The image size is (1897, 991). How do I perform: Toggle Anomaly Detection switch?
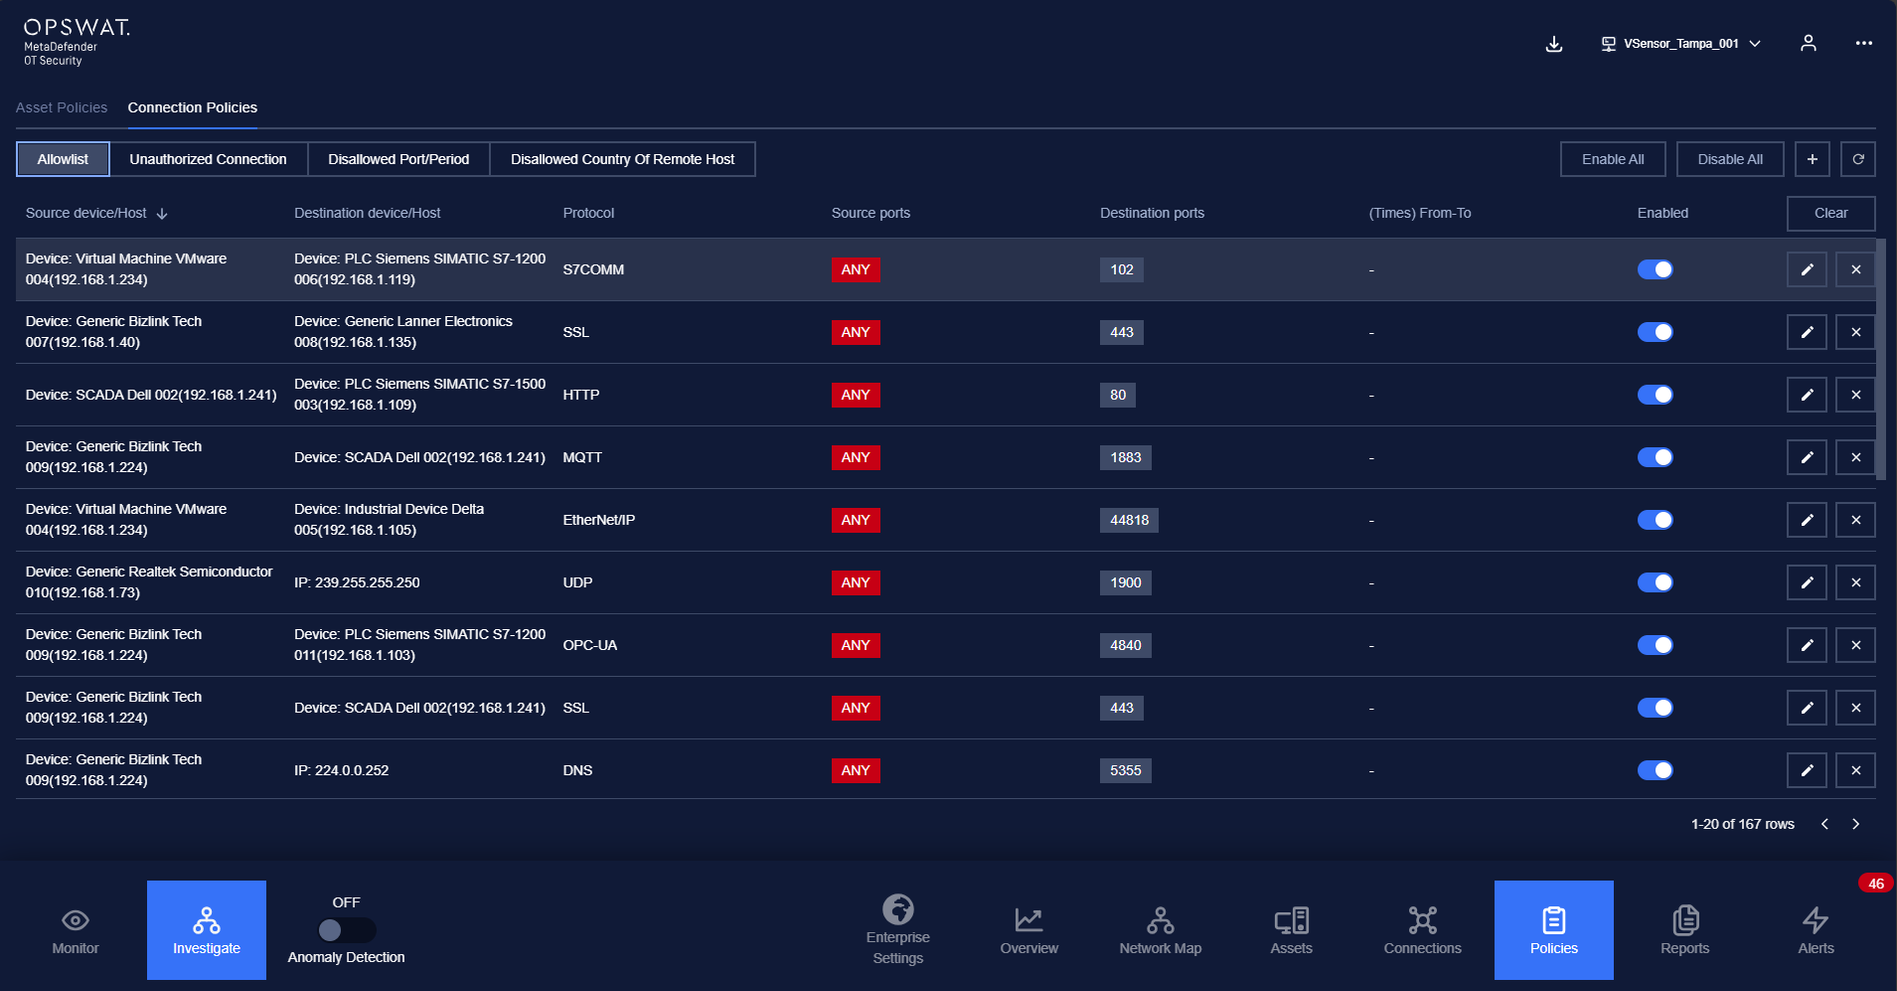point(346,930)
